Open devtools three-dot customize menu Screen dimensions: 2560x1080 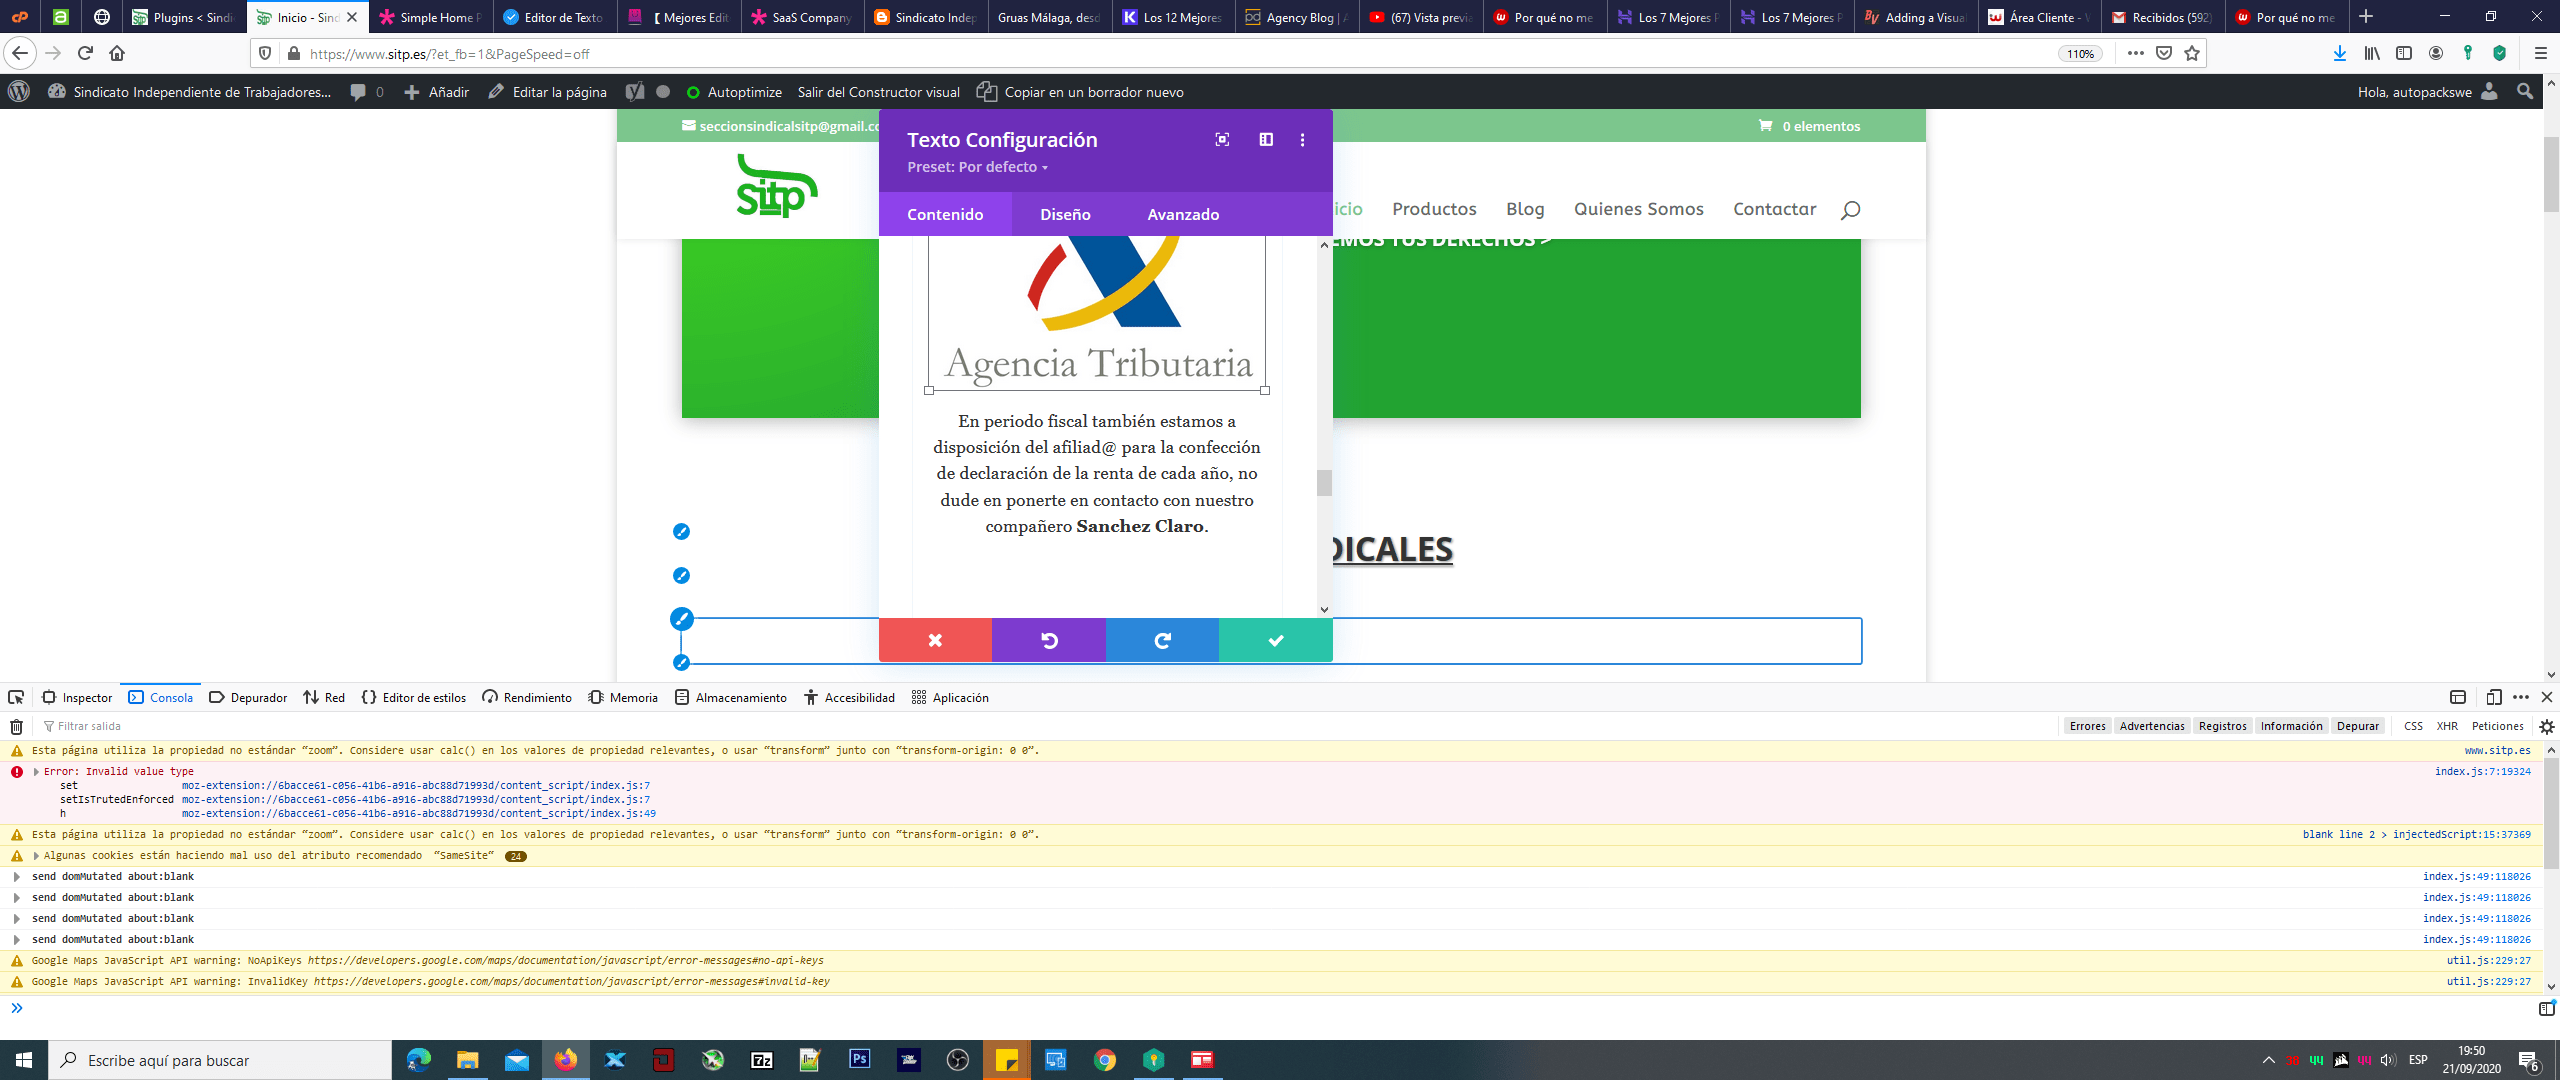tap(2520, 697)
